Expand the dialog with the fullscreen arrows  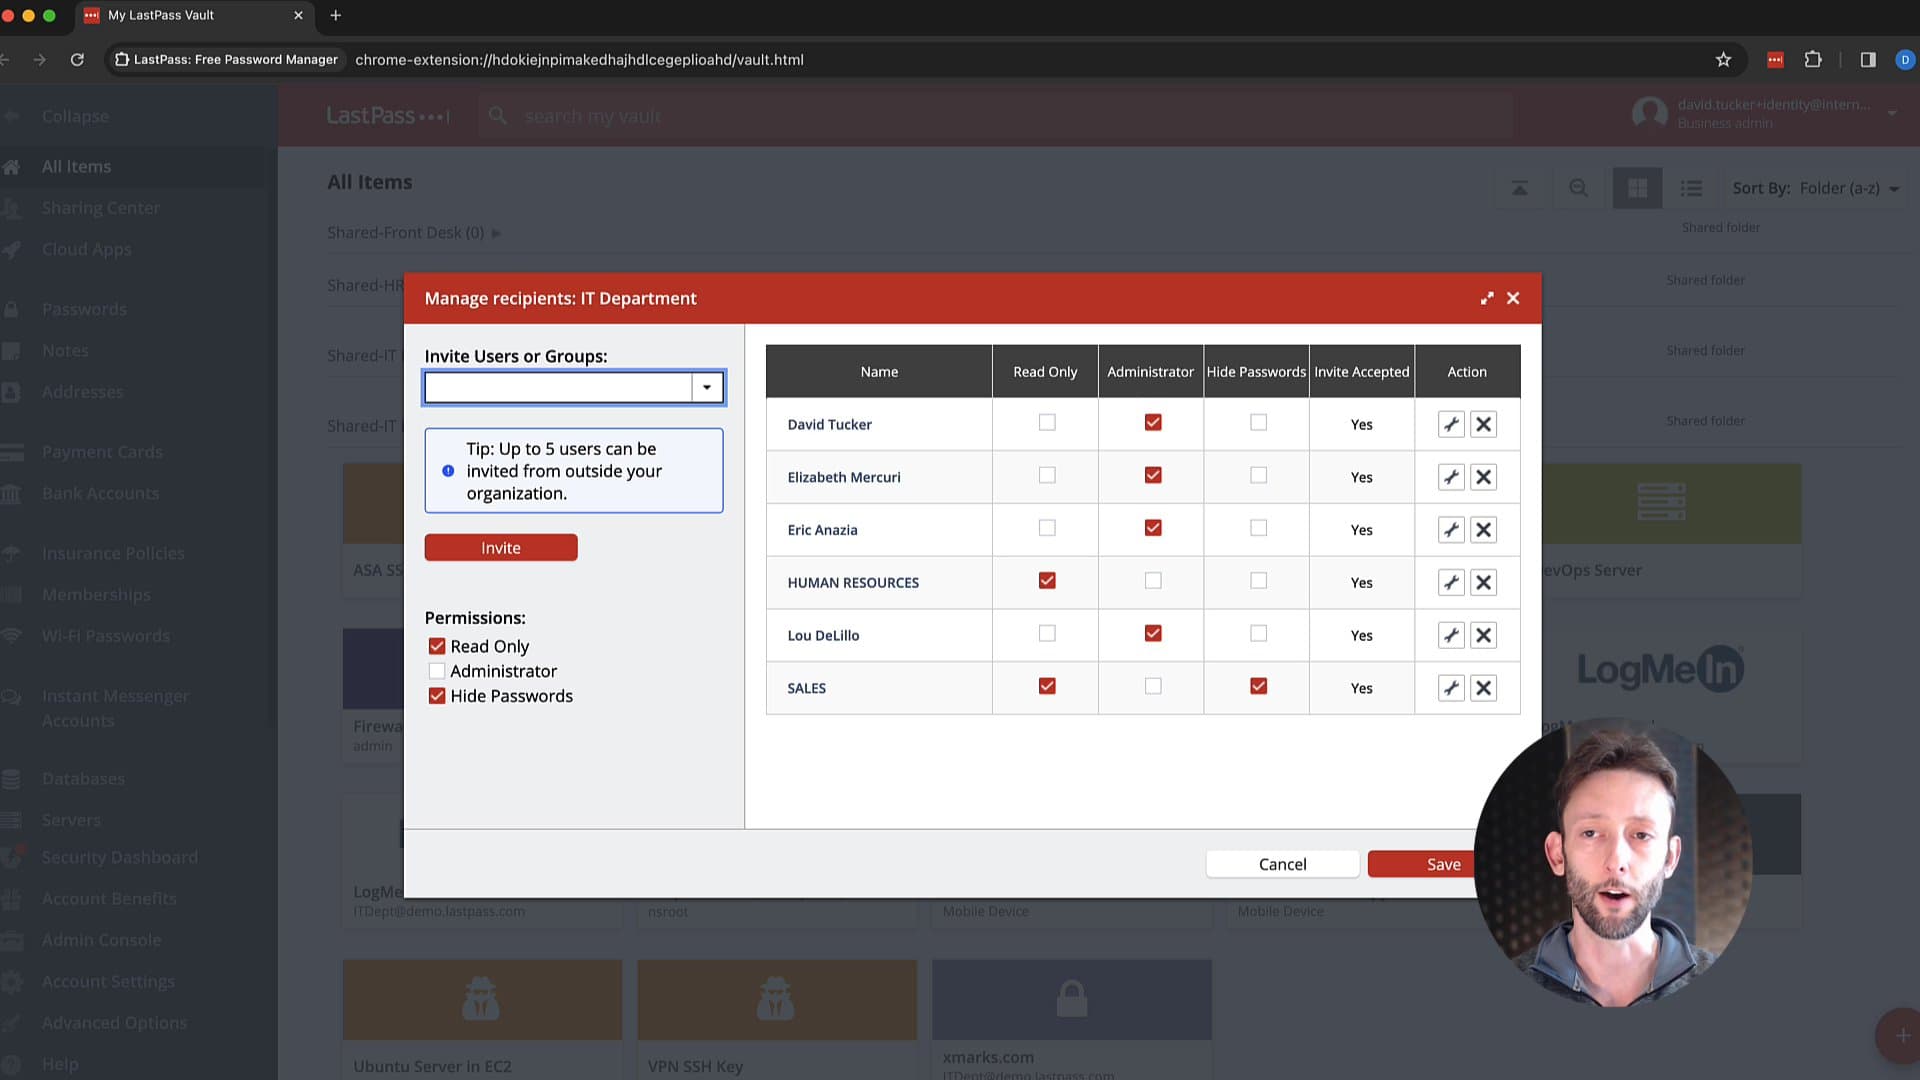(x=1487, y=298)
